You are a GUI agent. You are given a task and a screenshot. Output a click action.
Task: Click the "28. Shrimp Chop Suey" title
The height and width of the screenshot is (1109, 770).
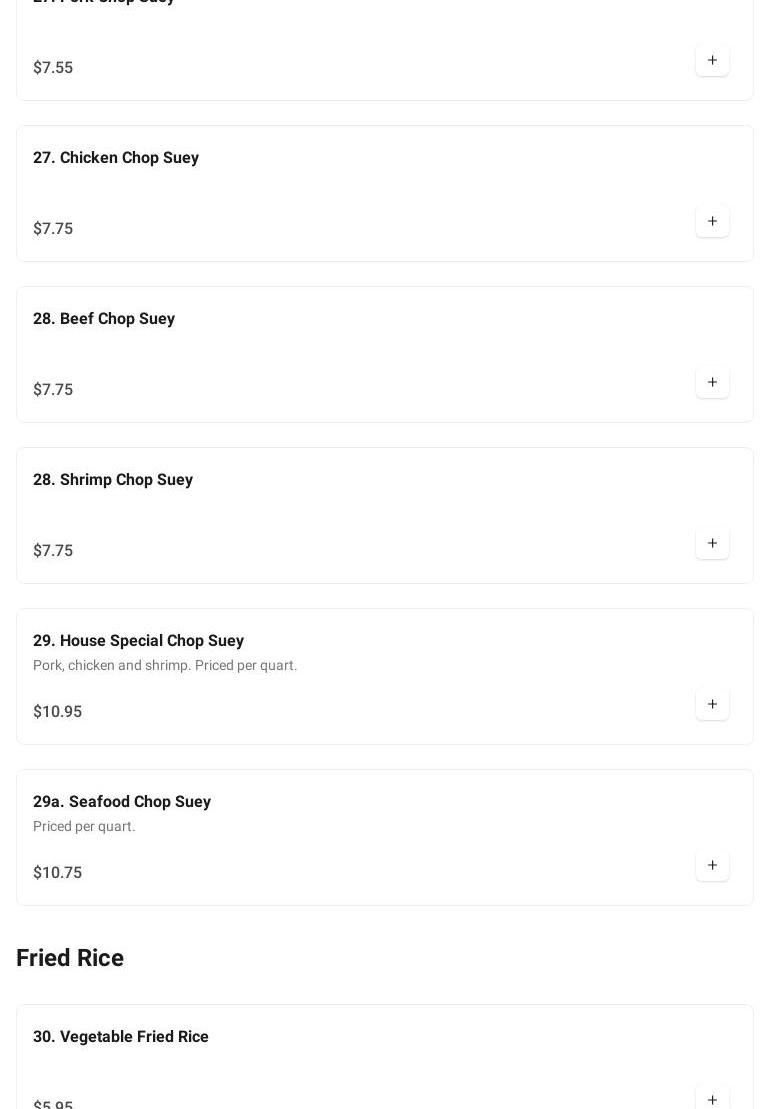coord(113,480)
